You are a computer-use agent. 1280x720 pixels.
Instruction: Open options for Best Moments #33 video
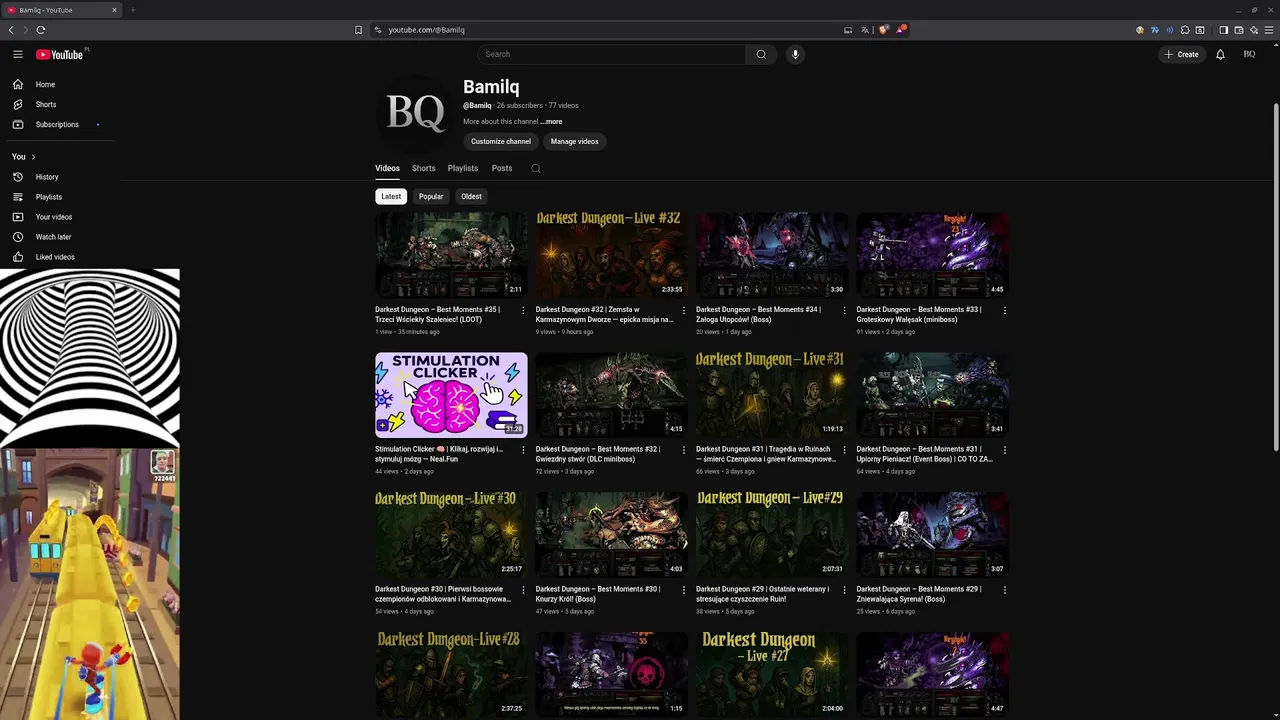(x=1005, y=310)
